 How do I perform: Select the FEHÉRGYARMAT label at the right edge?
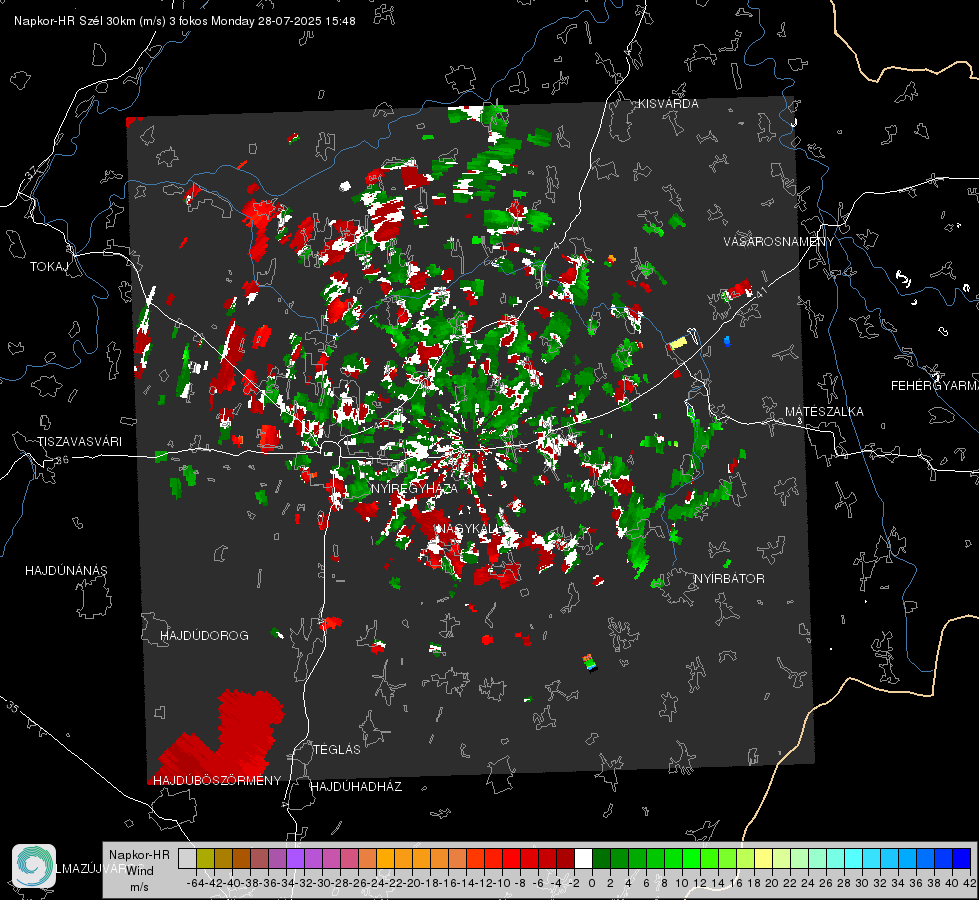935,386
